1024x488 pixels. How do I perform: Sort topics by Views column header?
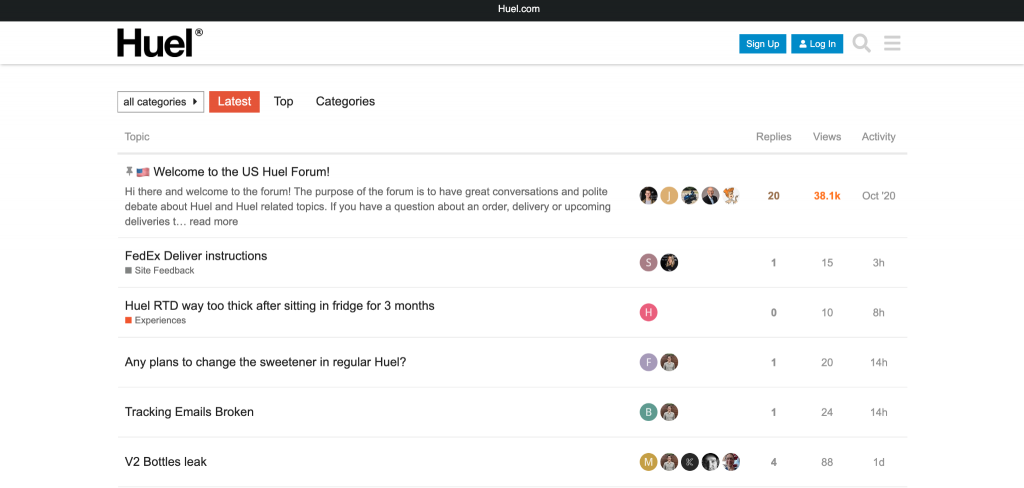pos(827,137)
